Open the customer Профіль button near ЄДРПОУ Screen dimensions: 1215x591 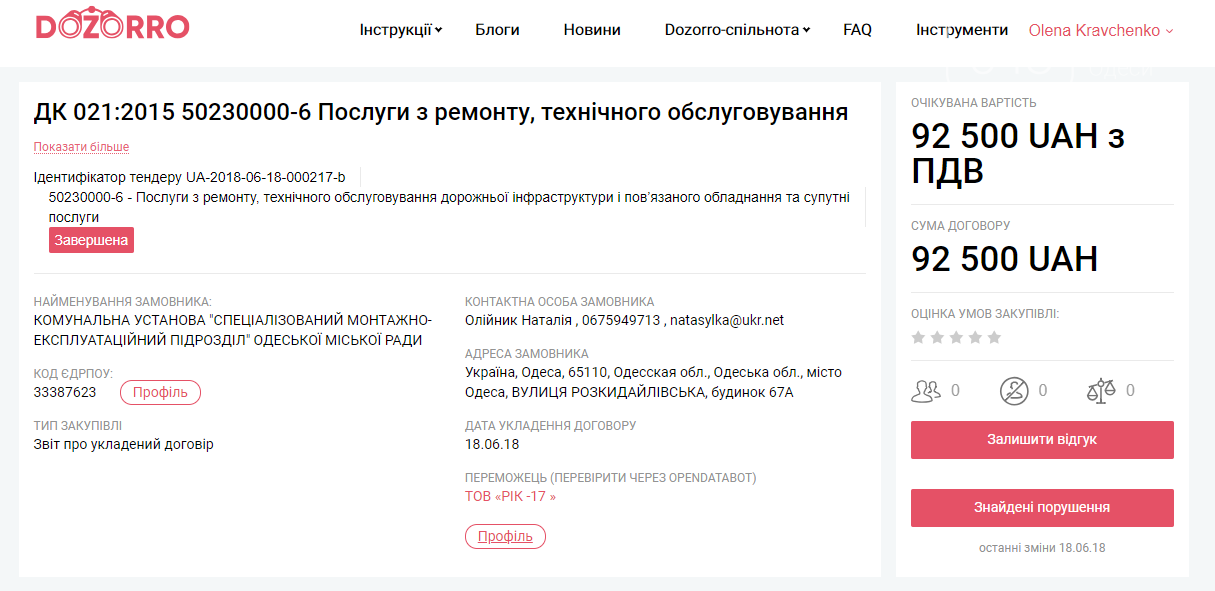(160, 392)
